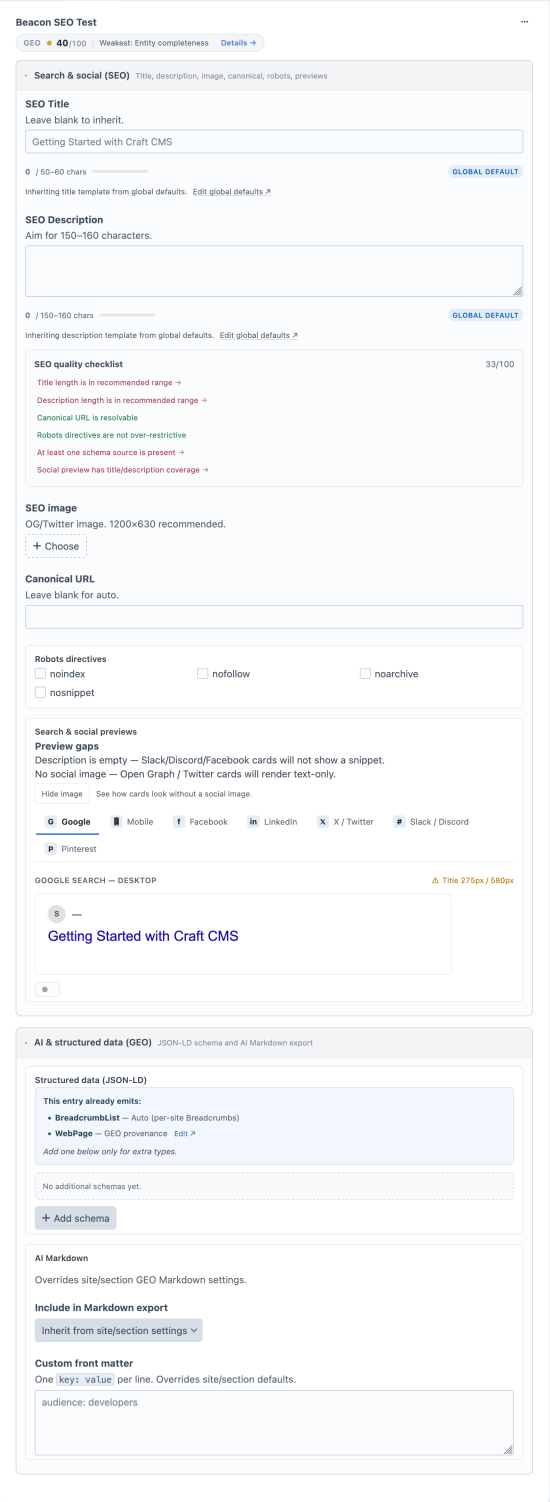550x1502 pixels.
Task: Click the Edit global defaults link under SEO Title
Action: click(231, 191)
